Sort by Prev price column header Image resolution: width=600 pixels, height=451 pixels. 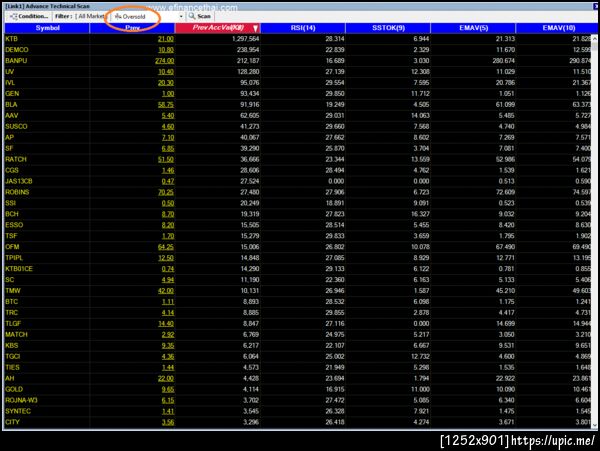point(132,28)
